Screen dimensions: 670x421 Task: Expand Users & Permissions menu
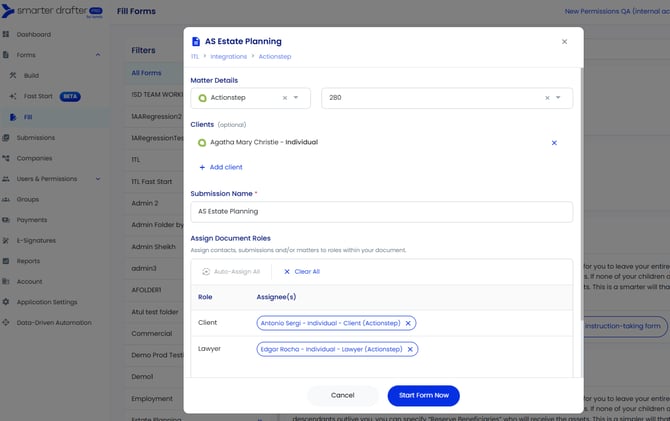98,179
